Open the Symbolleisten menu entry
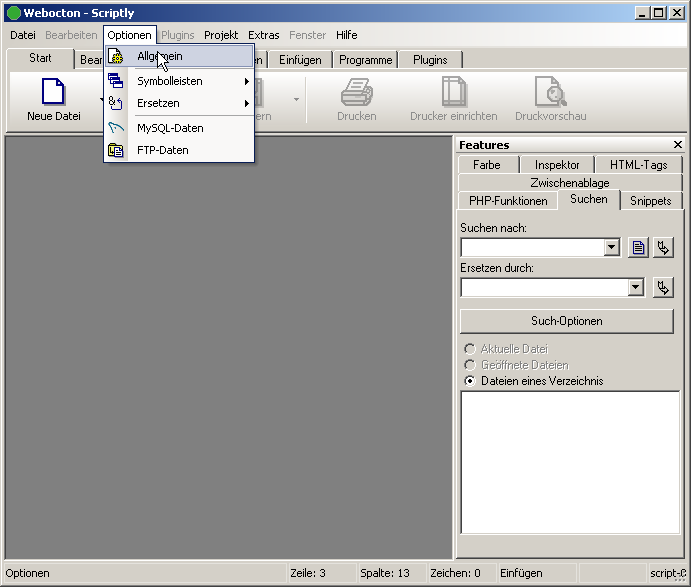This screenshot has height=587, width=691. click(179, 81)
